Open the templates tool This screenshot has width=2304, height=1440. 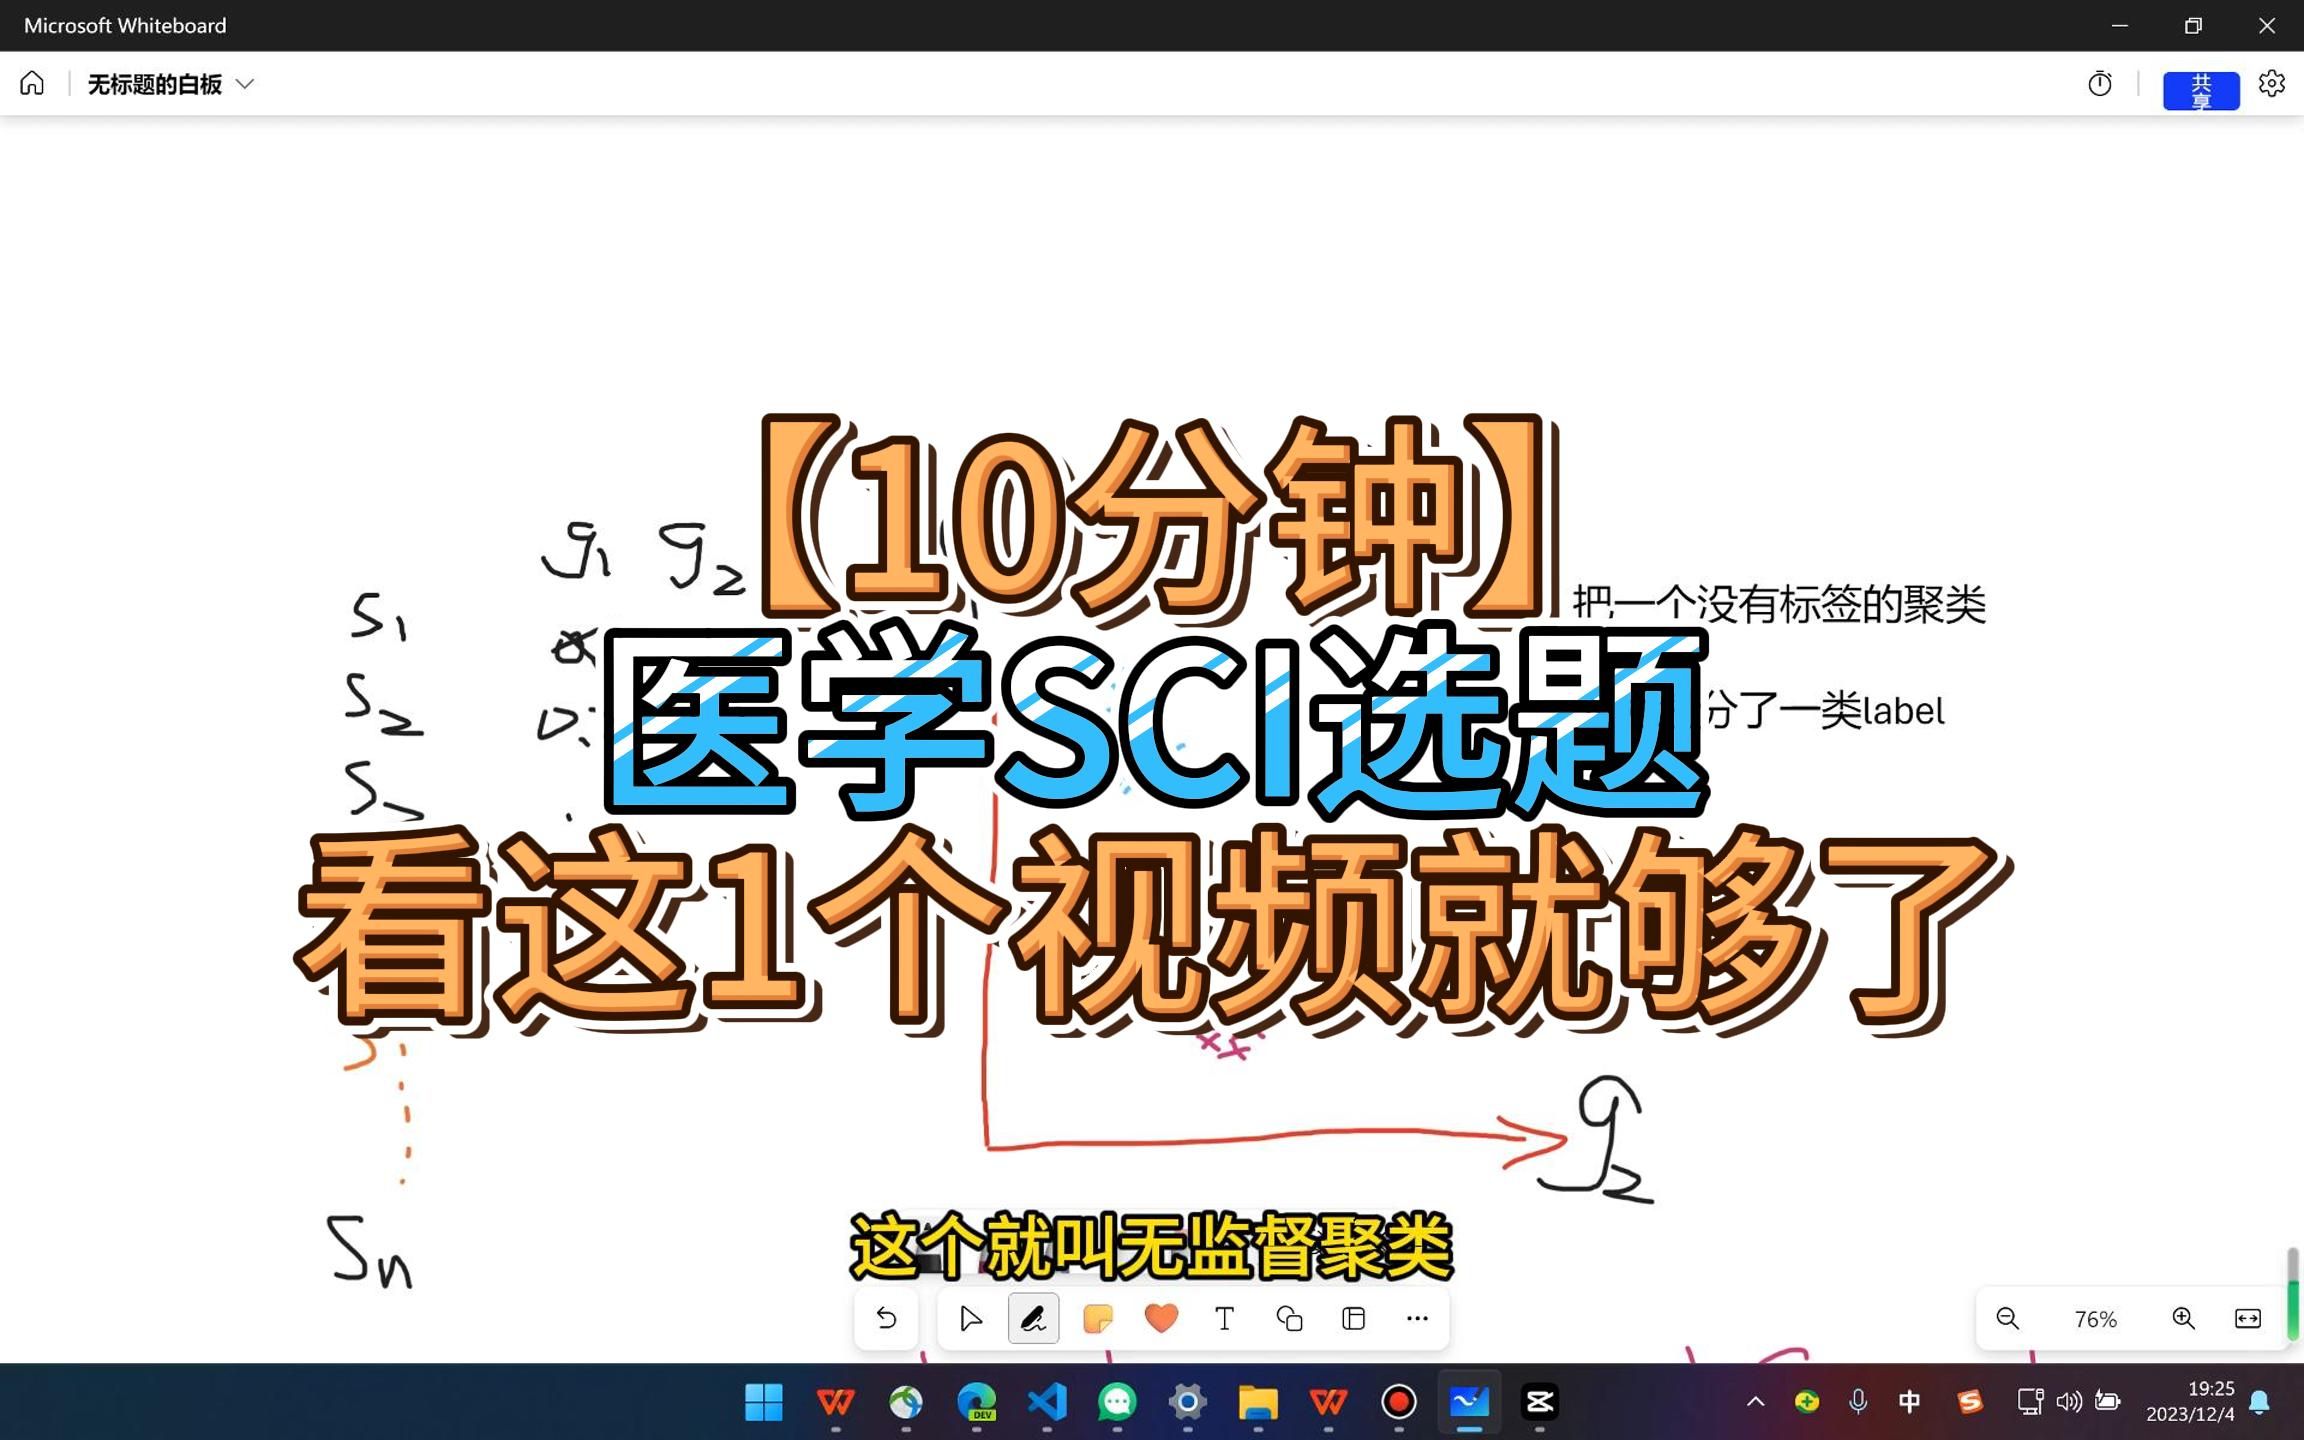(x=1354, y=1319)
